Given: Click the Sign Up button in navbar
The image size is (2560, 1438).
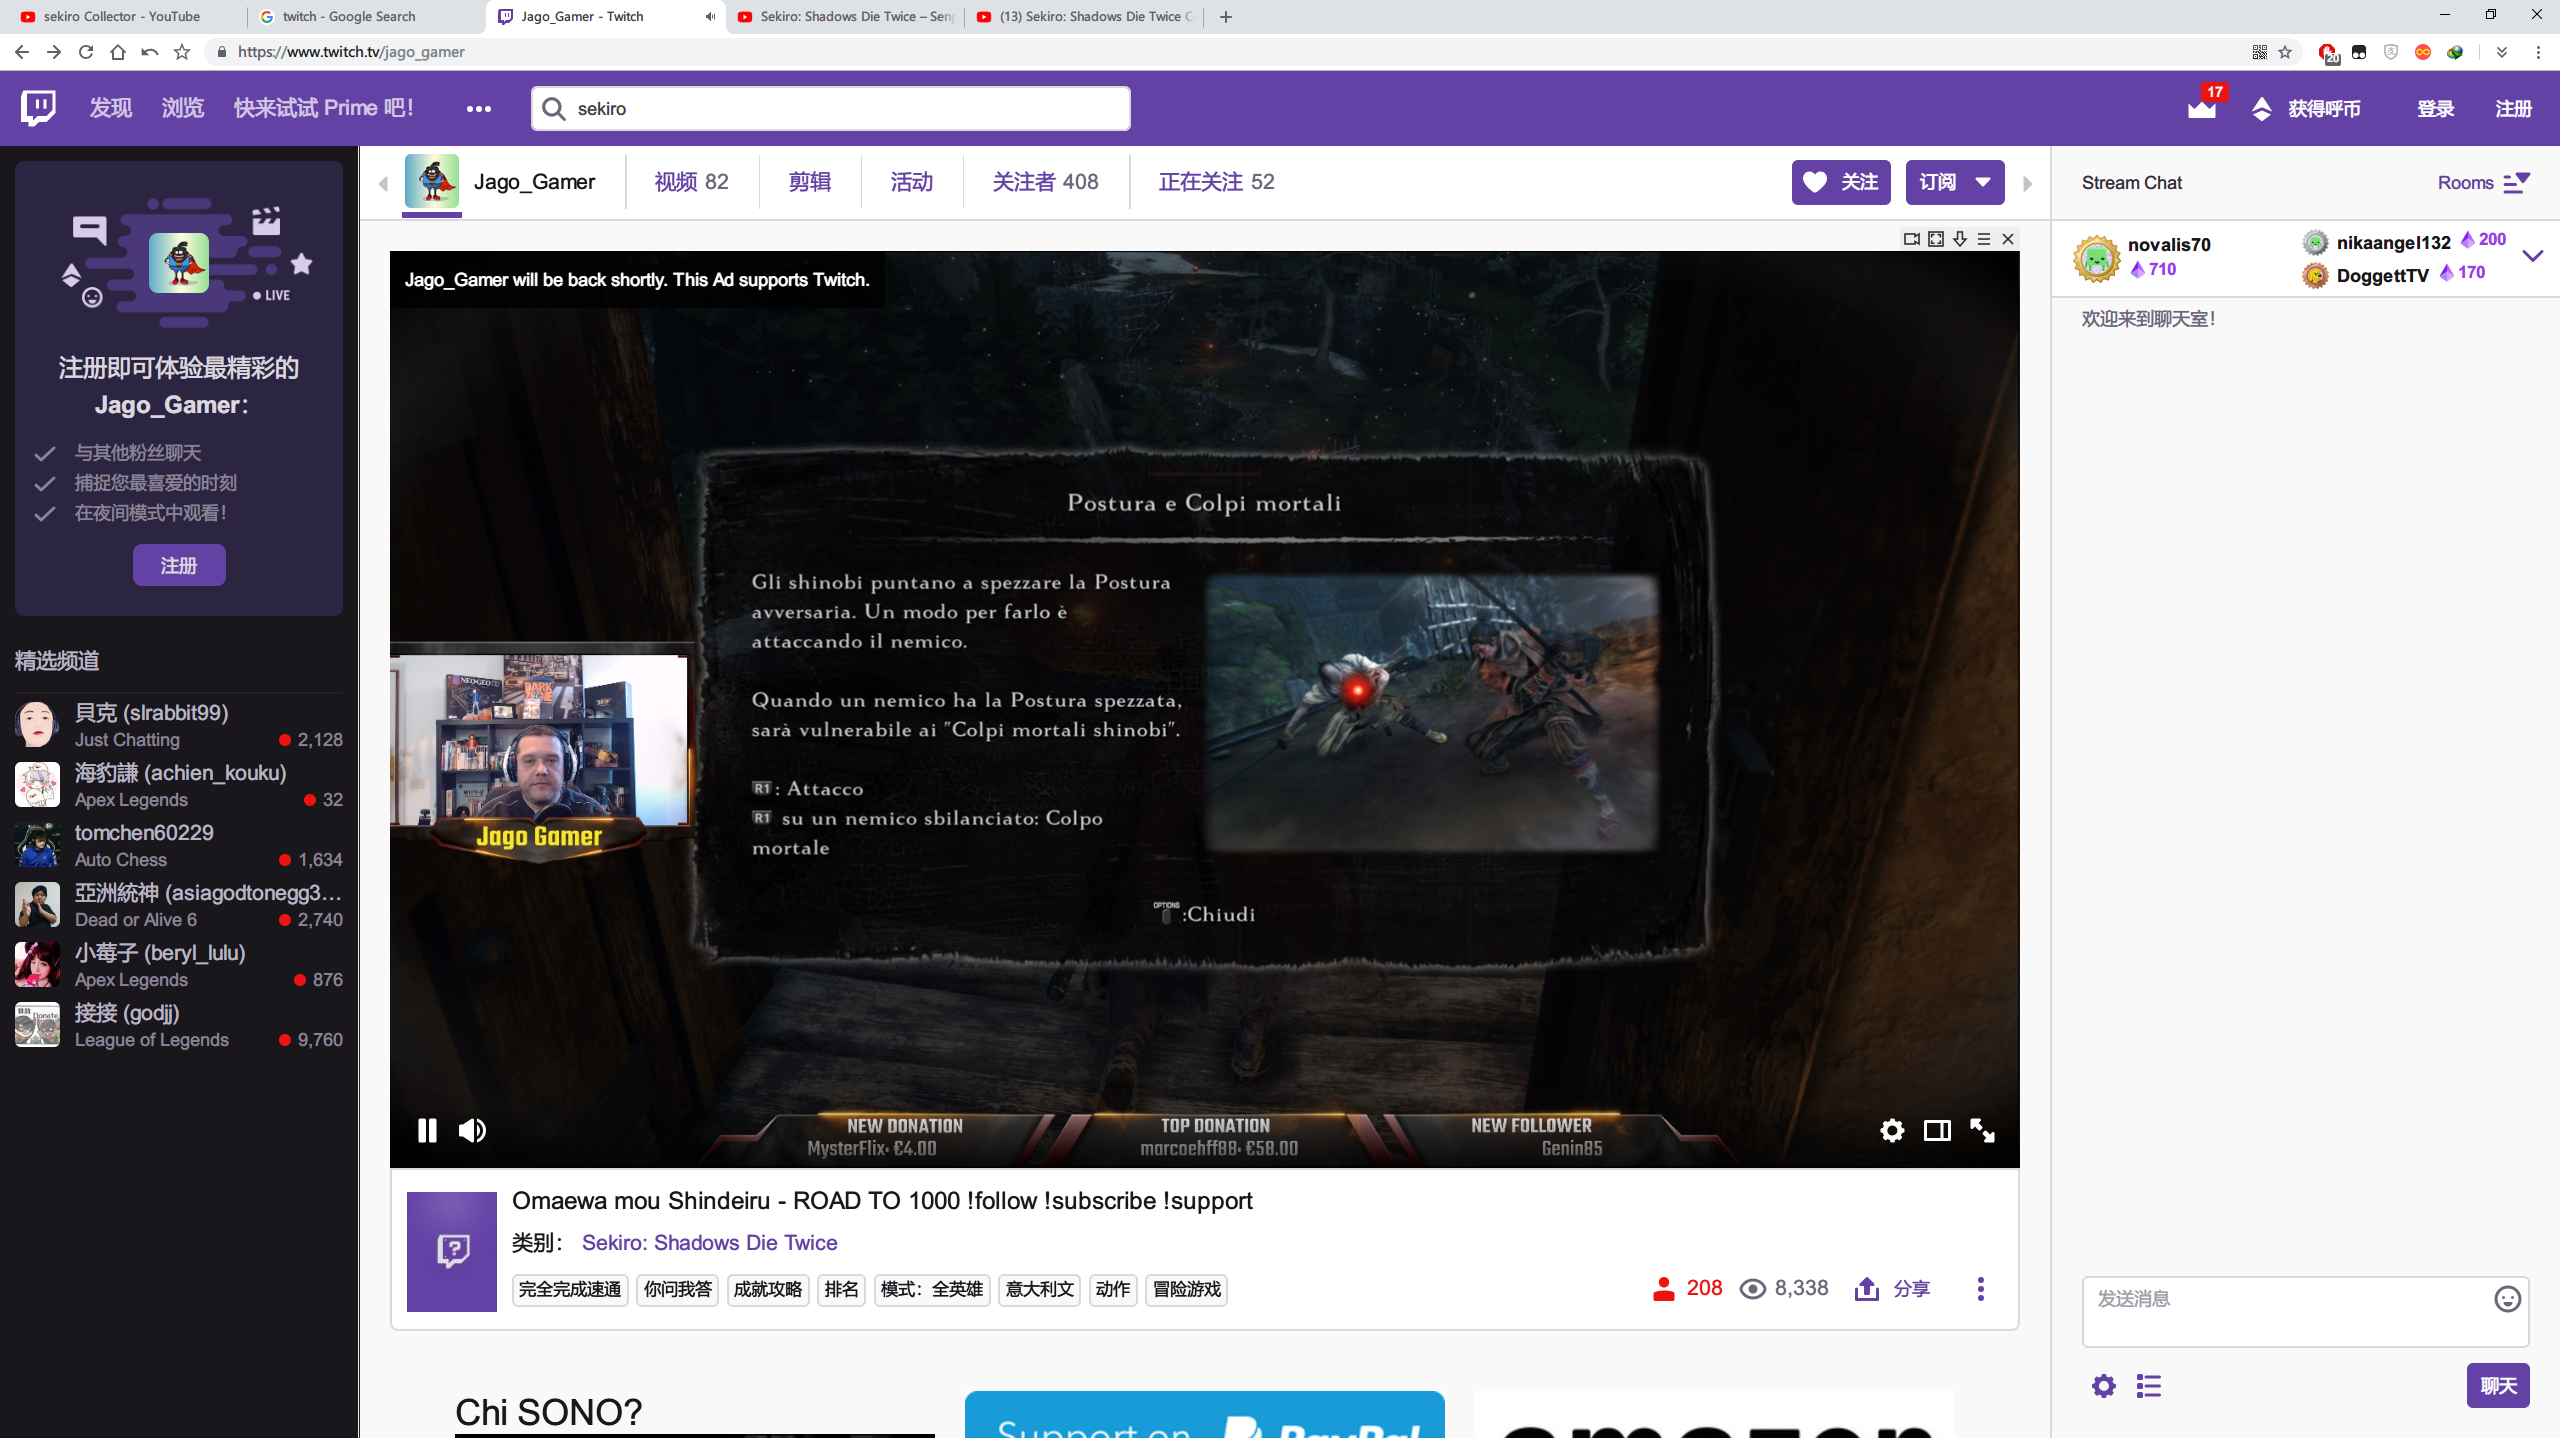Looking at the screenshot, I should pos(2514,108).
